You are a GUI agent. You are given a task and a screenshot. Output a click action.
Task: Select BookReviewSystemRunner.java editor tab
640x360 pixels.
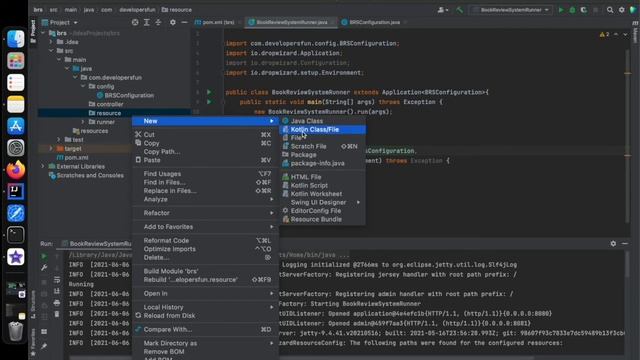pos(291,22)
